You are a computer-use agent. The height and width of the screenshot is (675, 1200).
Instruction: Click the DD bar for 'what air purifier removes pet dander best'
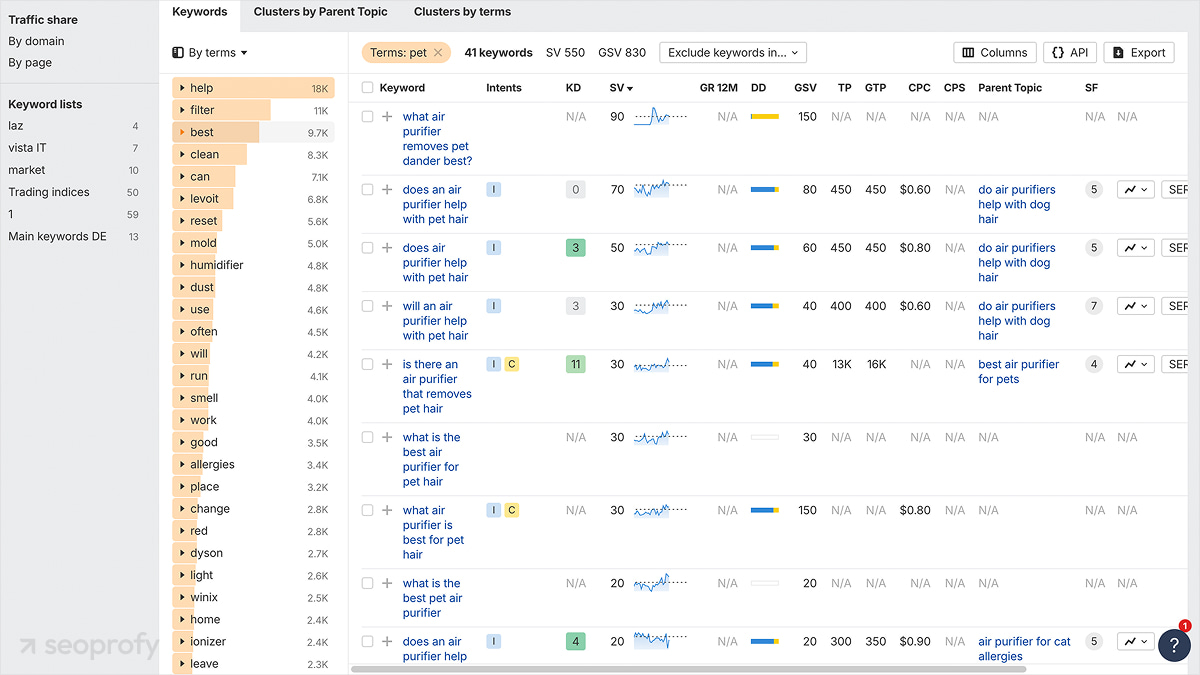[764, 117]
